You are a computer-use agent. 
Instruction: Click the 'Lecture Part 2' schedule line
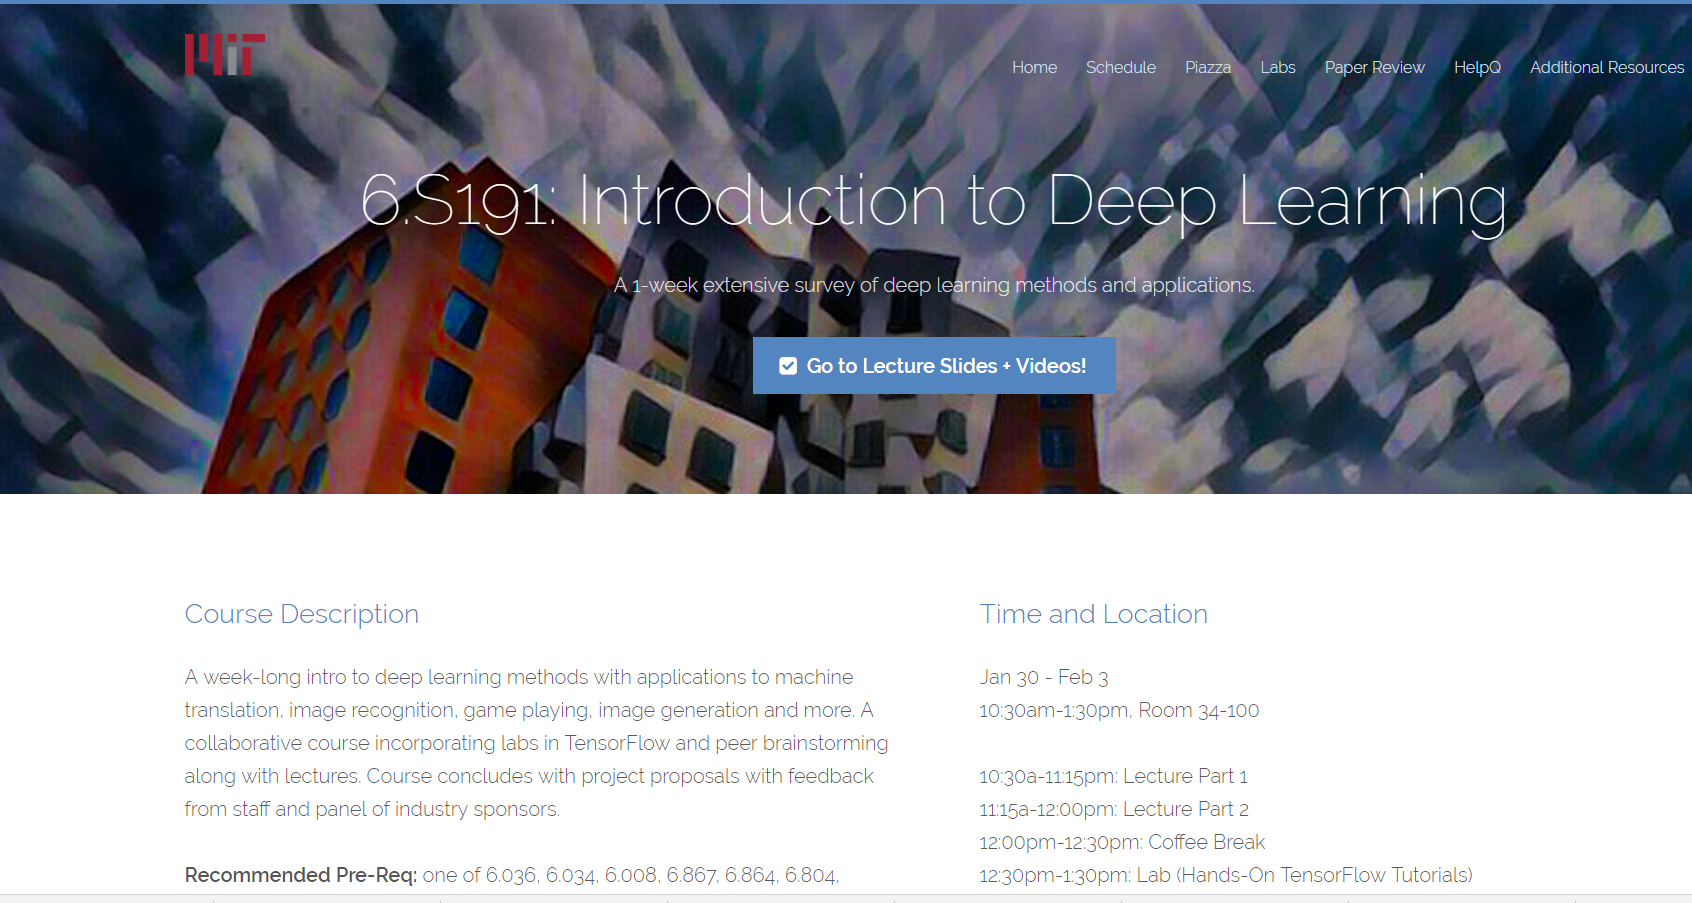point(1114,809)
